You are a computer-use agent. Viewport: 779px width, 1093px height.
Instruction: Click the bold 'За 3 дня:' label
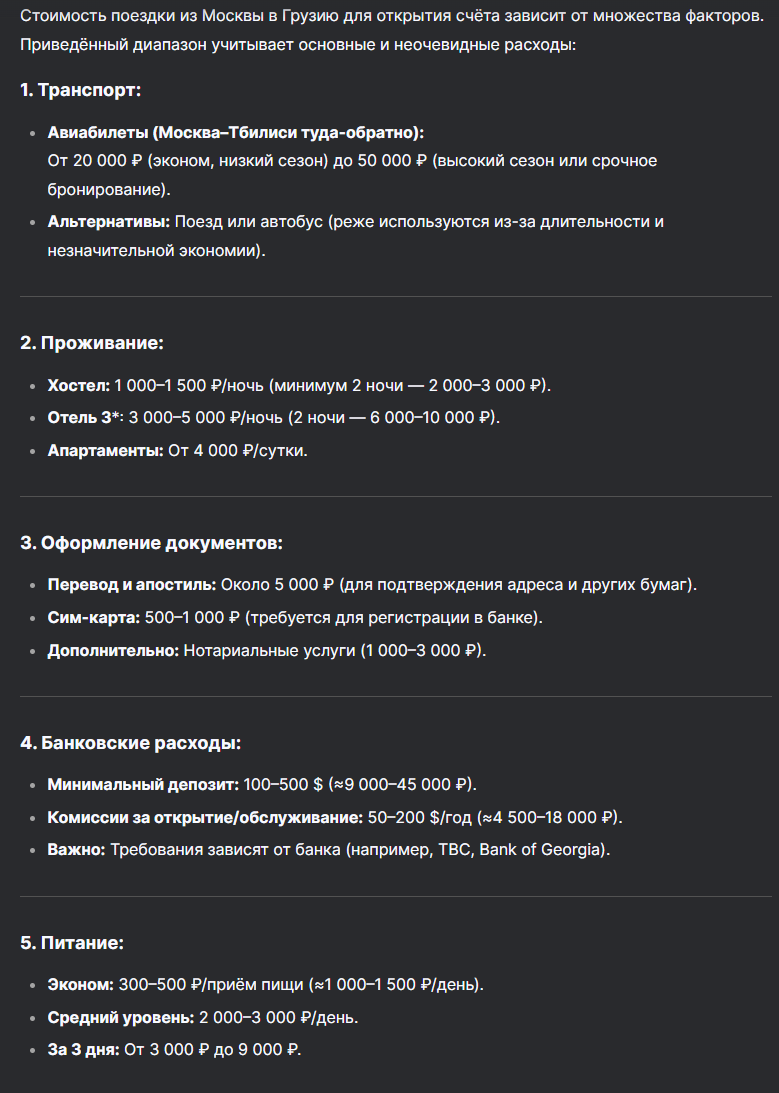[x=83, y=1050]
